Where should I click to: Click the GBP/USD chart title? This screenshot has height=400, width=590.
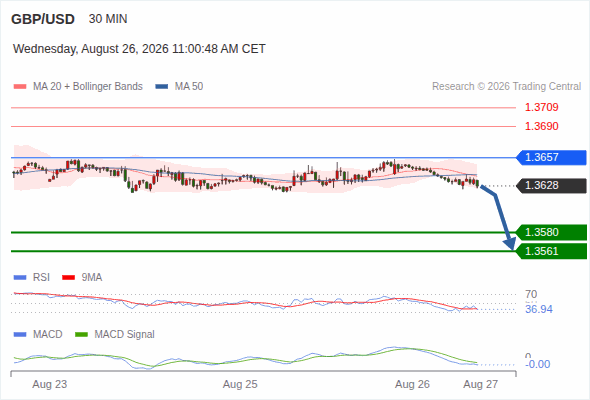[43, 19]
